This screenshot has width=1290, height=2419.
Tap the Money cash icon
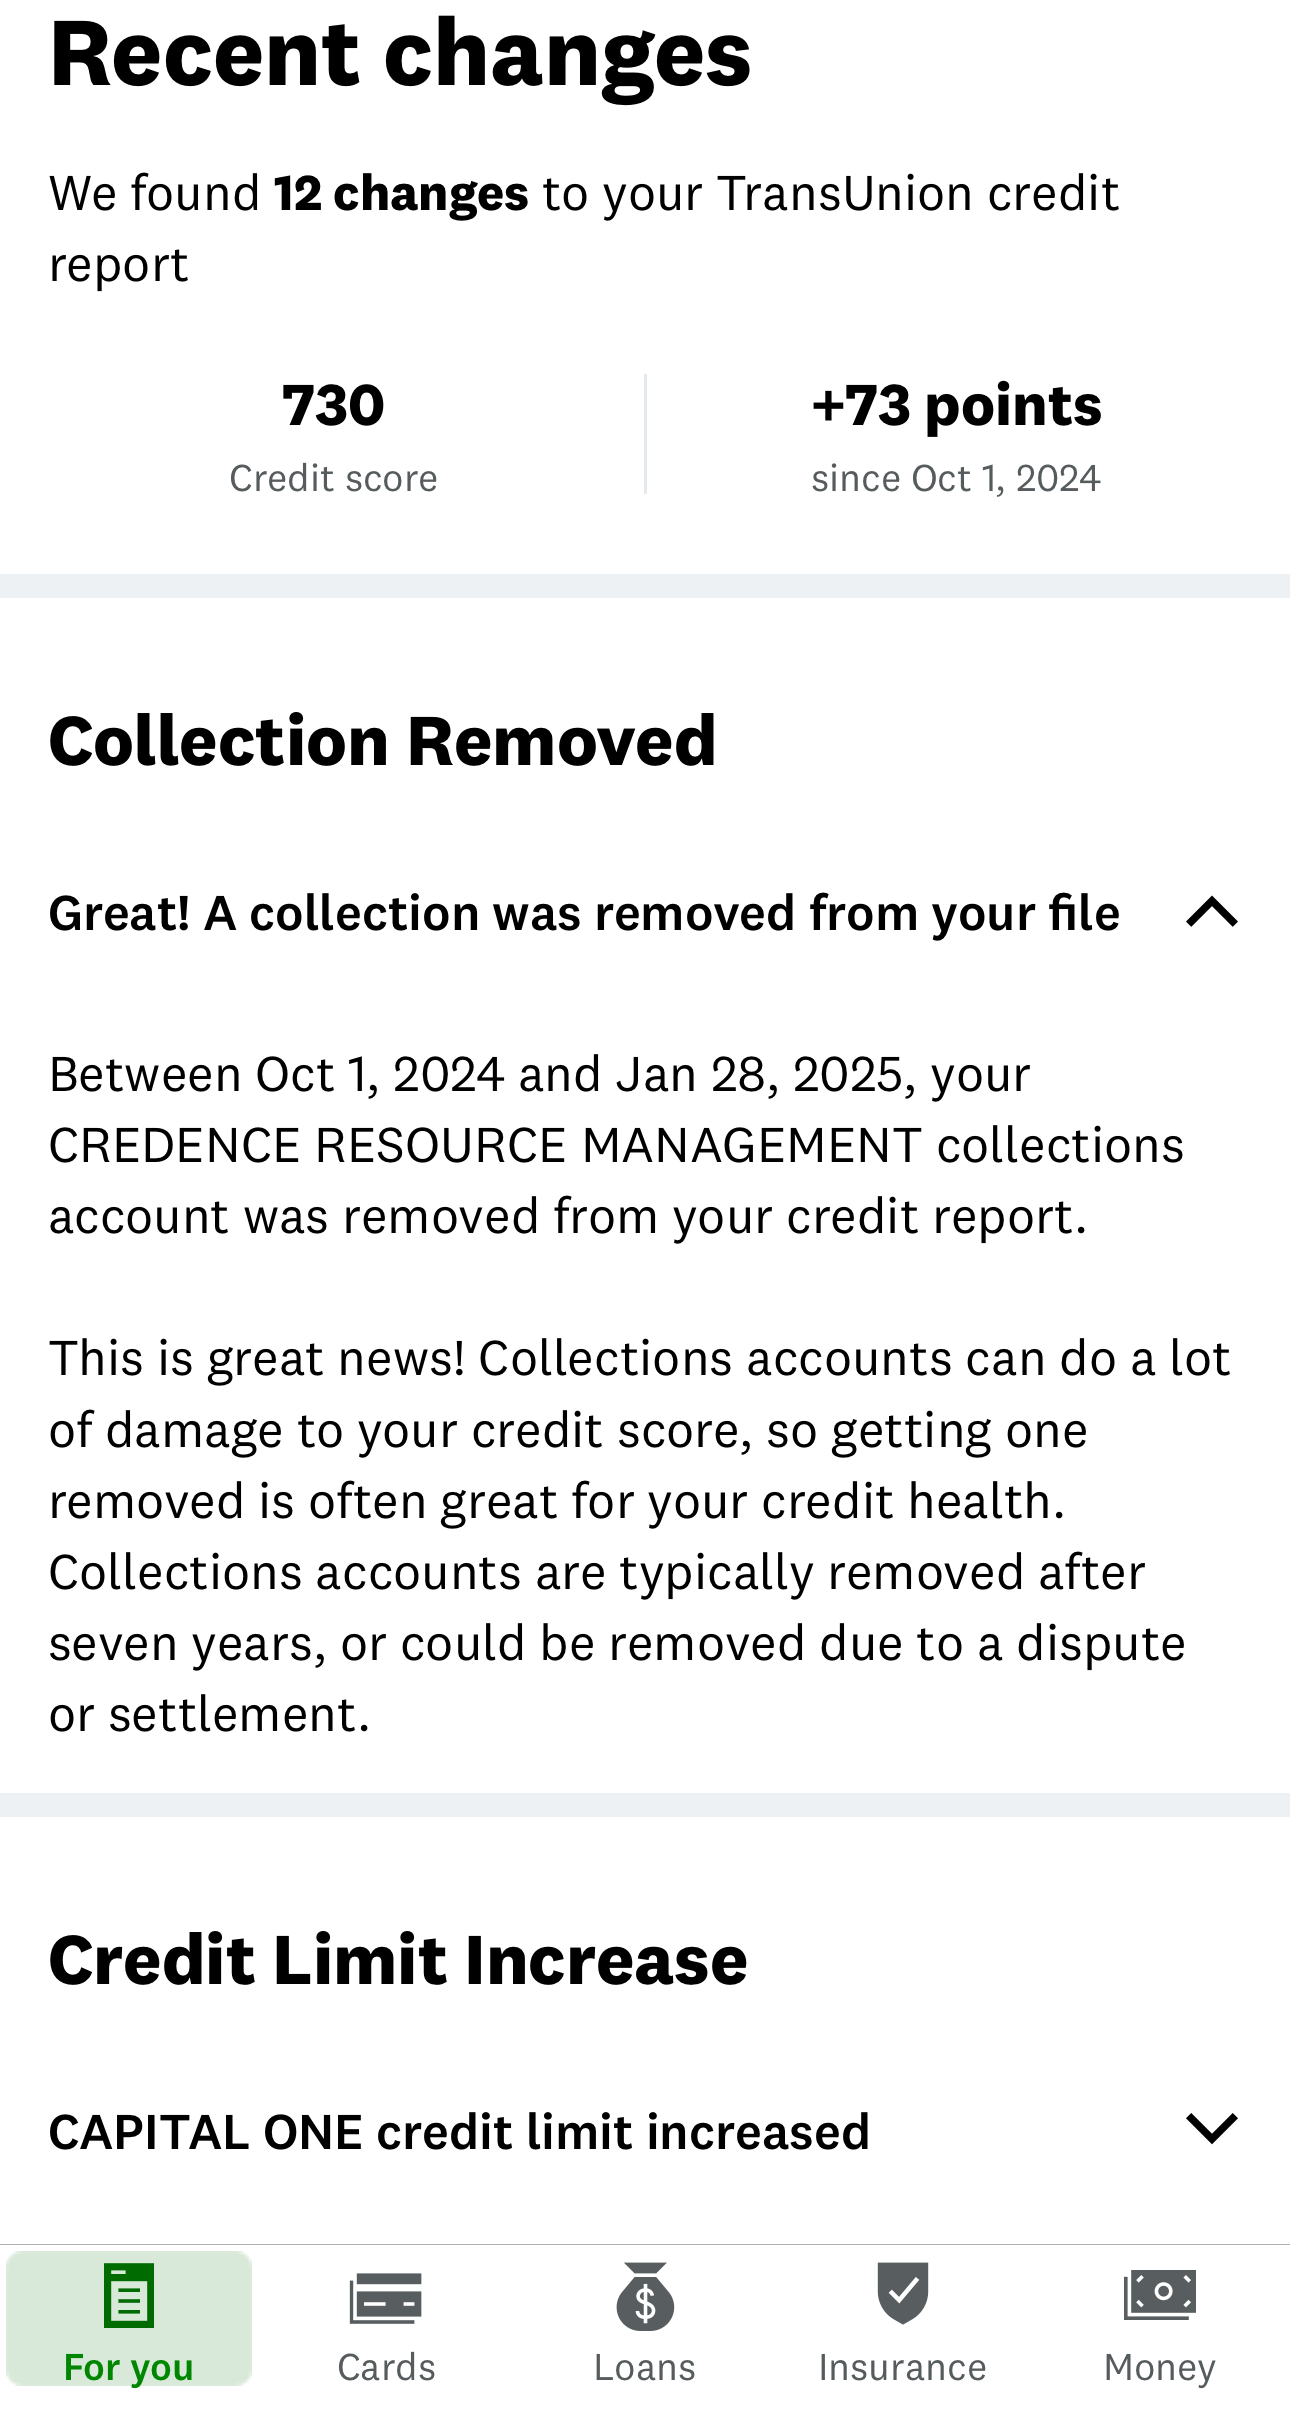1160,2294
